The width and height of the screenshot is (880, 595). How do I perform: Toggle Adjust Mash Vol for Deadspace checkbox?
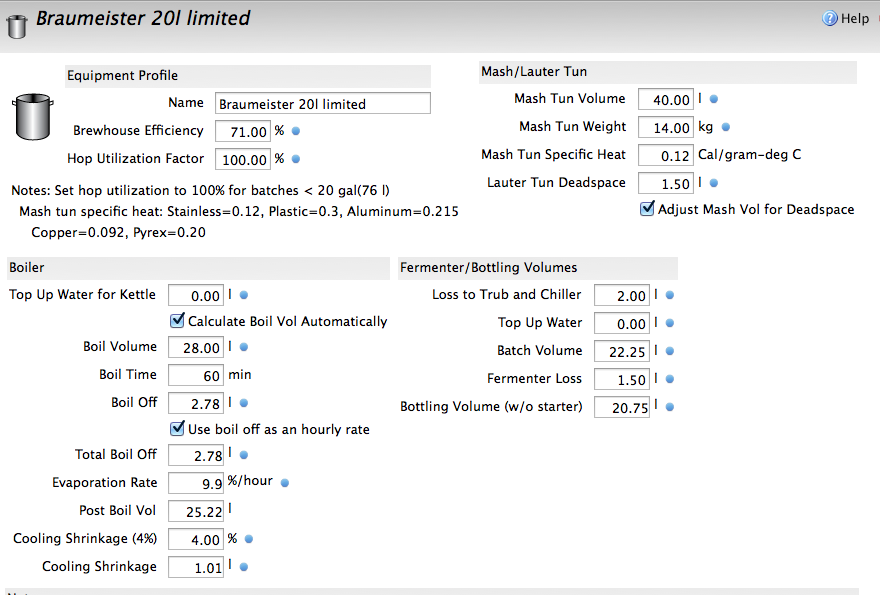pos(647,209)
